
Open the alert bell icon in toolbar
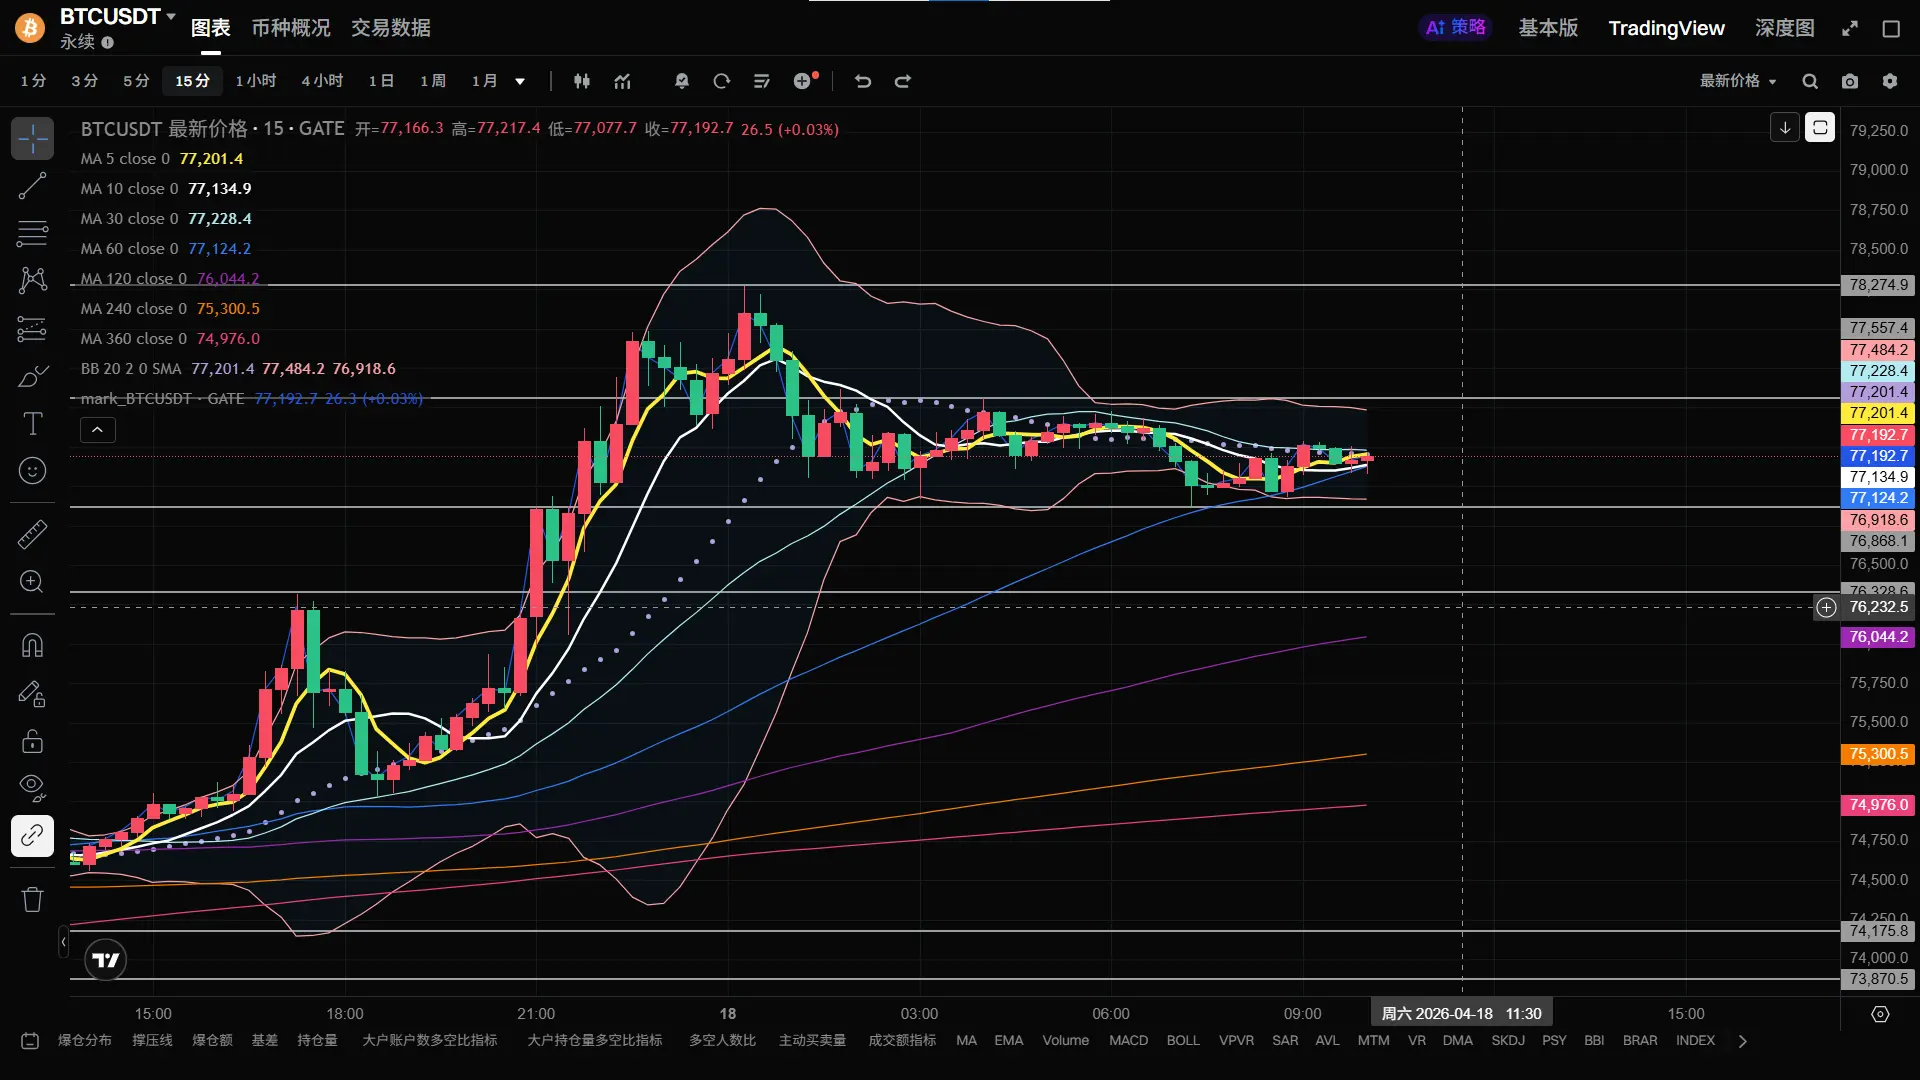pos(682,82)
